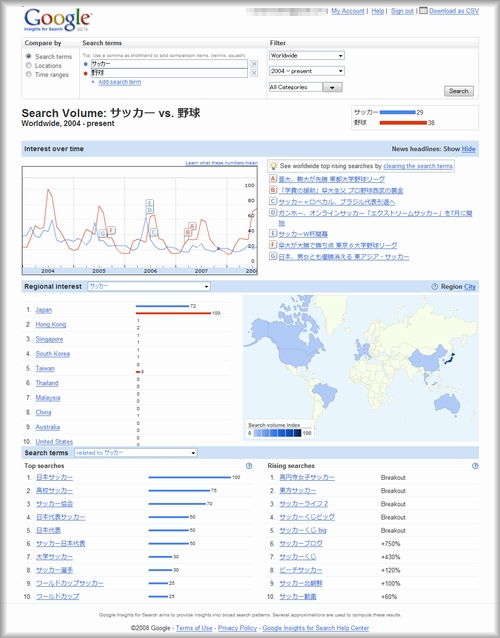500x638 pixels.
Task: Open the Regional interest term dropdown
Action: click(149, 286)
